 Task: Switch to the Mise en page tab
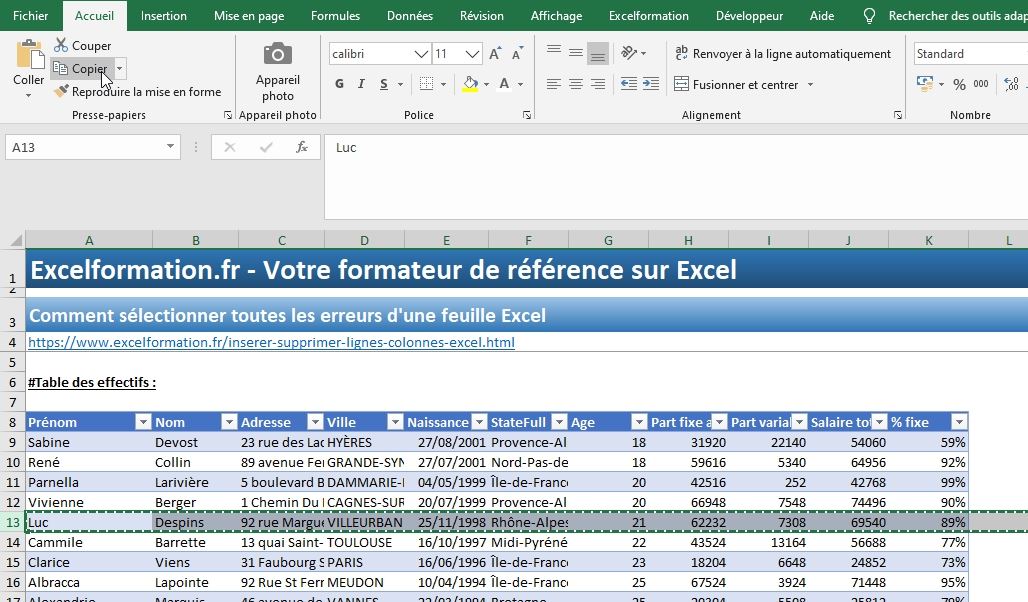tap(249, 16)
